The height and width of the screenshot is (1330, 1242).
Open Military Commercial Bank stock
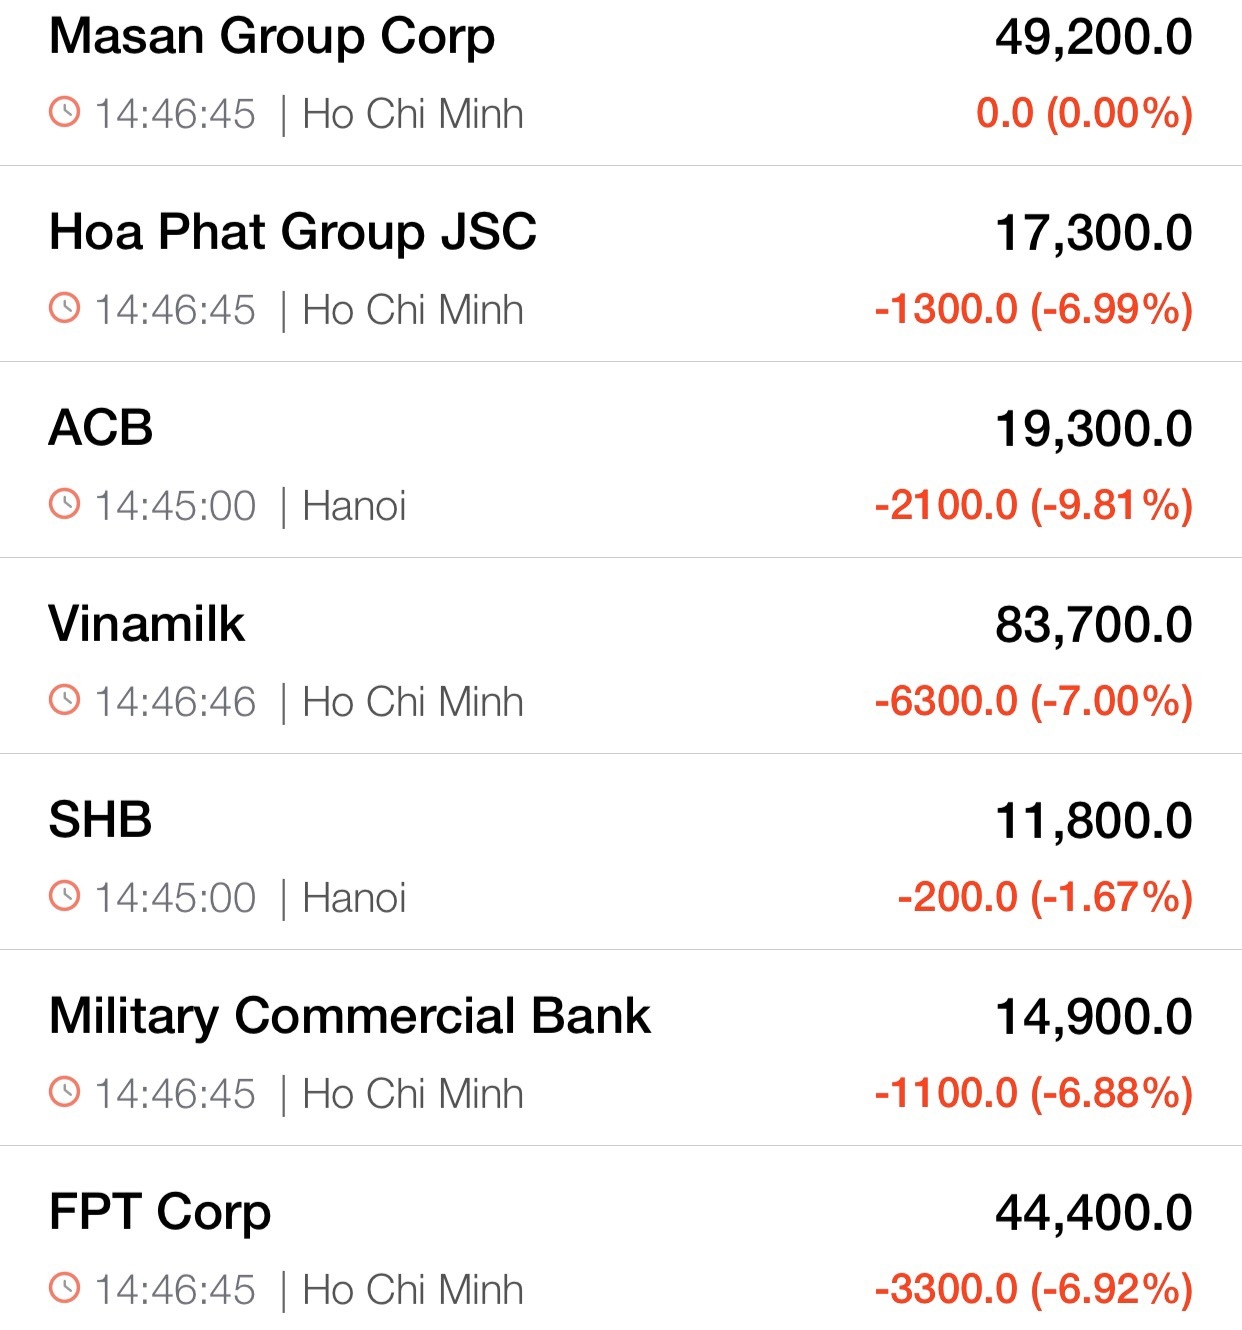pos(350,1017)
